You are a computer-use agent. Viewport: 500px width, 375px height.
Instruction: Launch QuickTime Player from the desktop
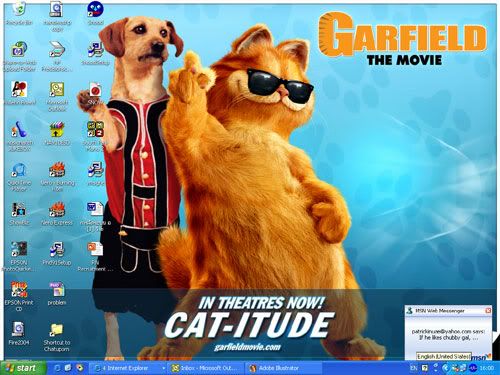tap(19, 169)
